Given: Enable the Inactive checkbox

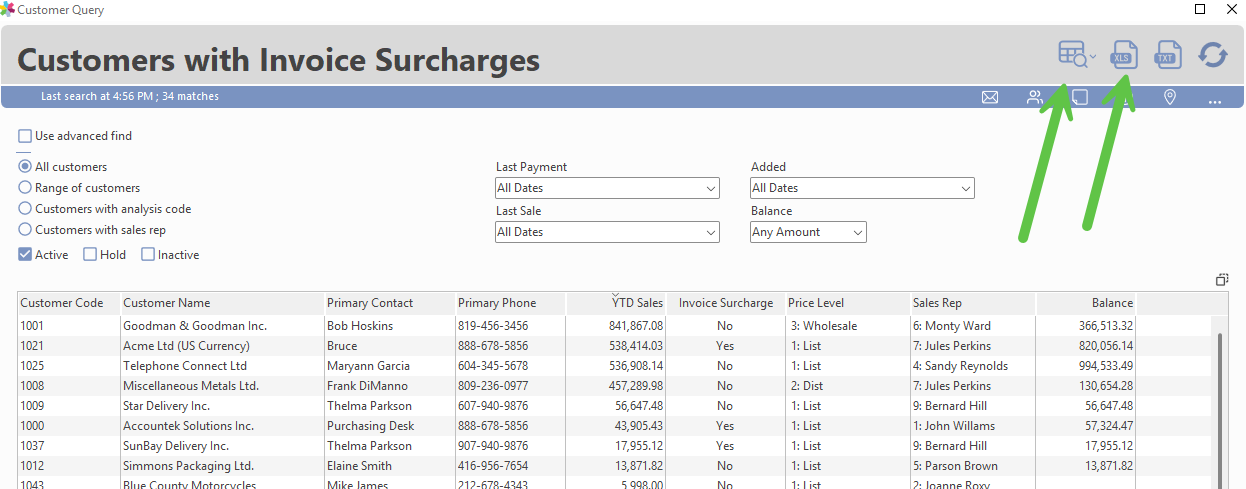Looking at the screenshot, I should tap(148, 255).
